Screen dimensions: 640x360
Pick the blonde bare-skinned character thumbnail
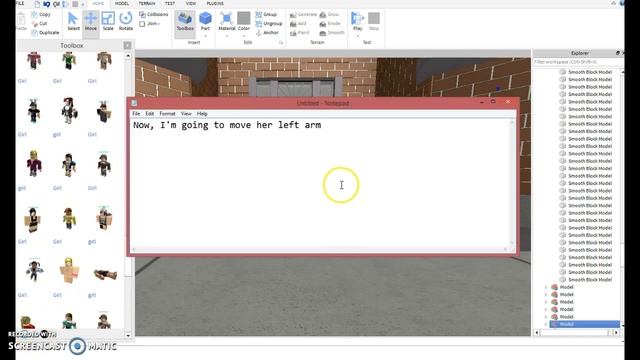click(69, 270)
